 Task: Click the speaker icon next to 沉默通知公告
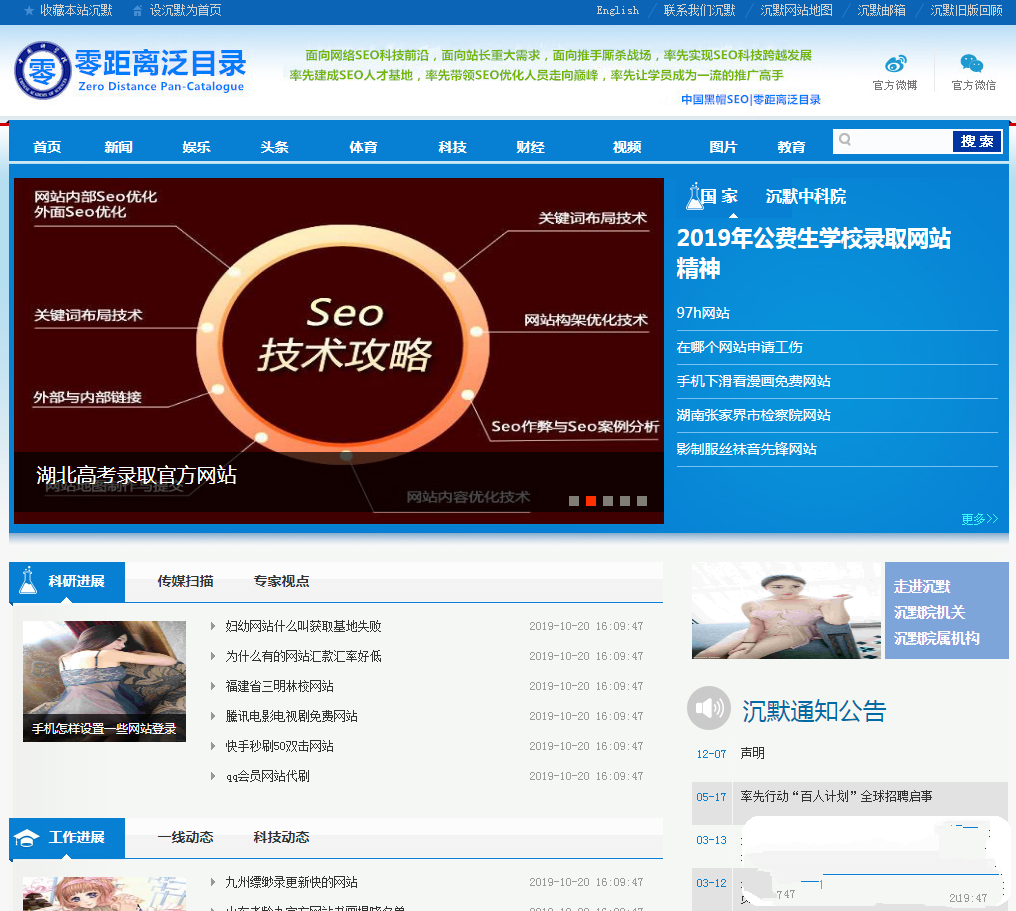pos(709,708)
